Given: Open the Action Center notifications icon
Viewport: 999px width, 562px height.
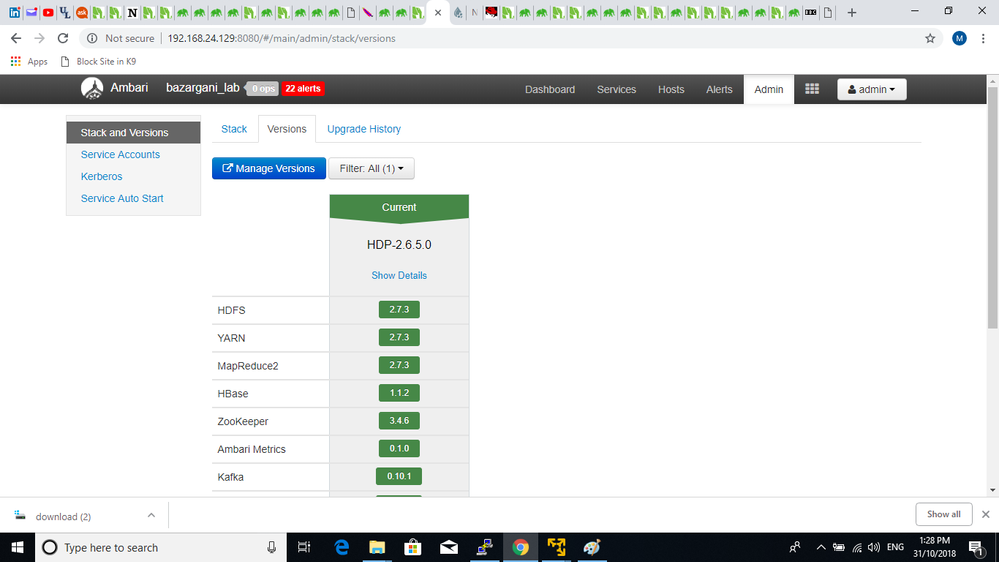Looking at the screenshot, I should [x=976, y=547].
